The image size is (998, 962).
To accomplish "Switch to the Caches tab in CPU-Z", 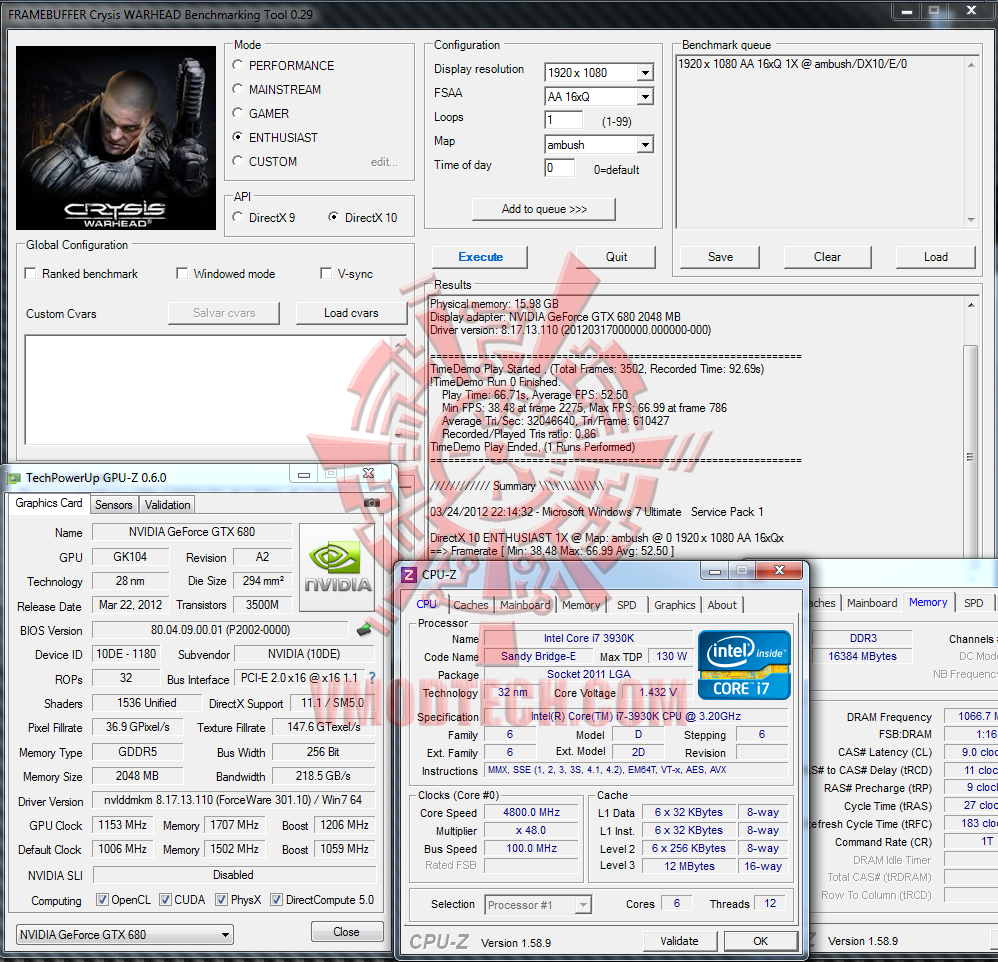I will 471,605.
